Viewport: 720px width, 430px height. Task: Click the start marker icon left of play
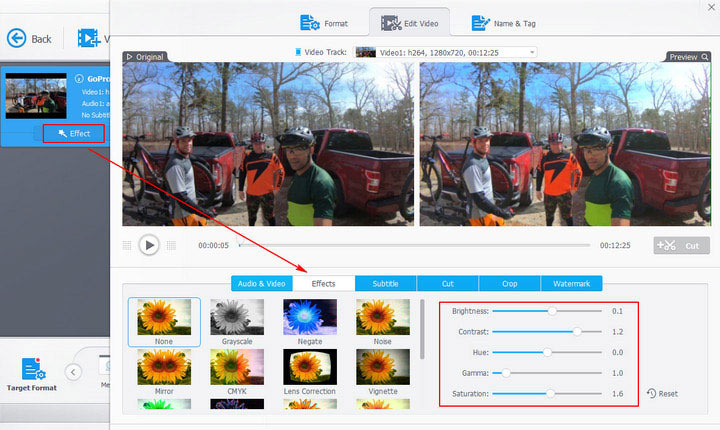[127, 245]
